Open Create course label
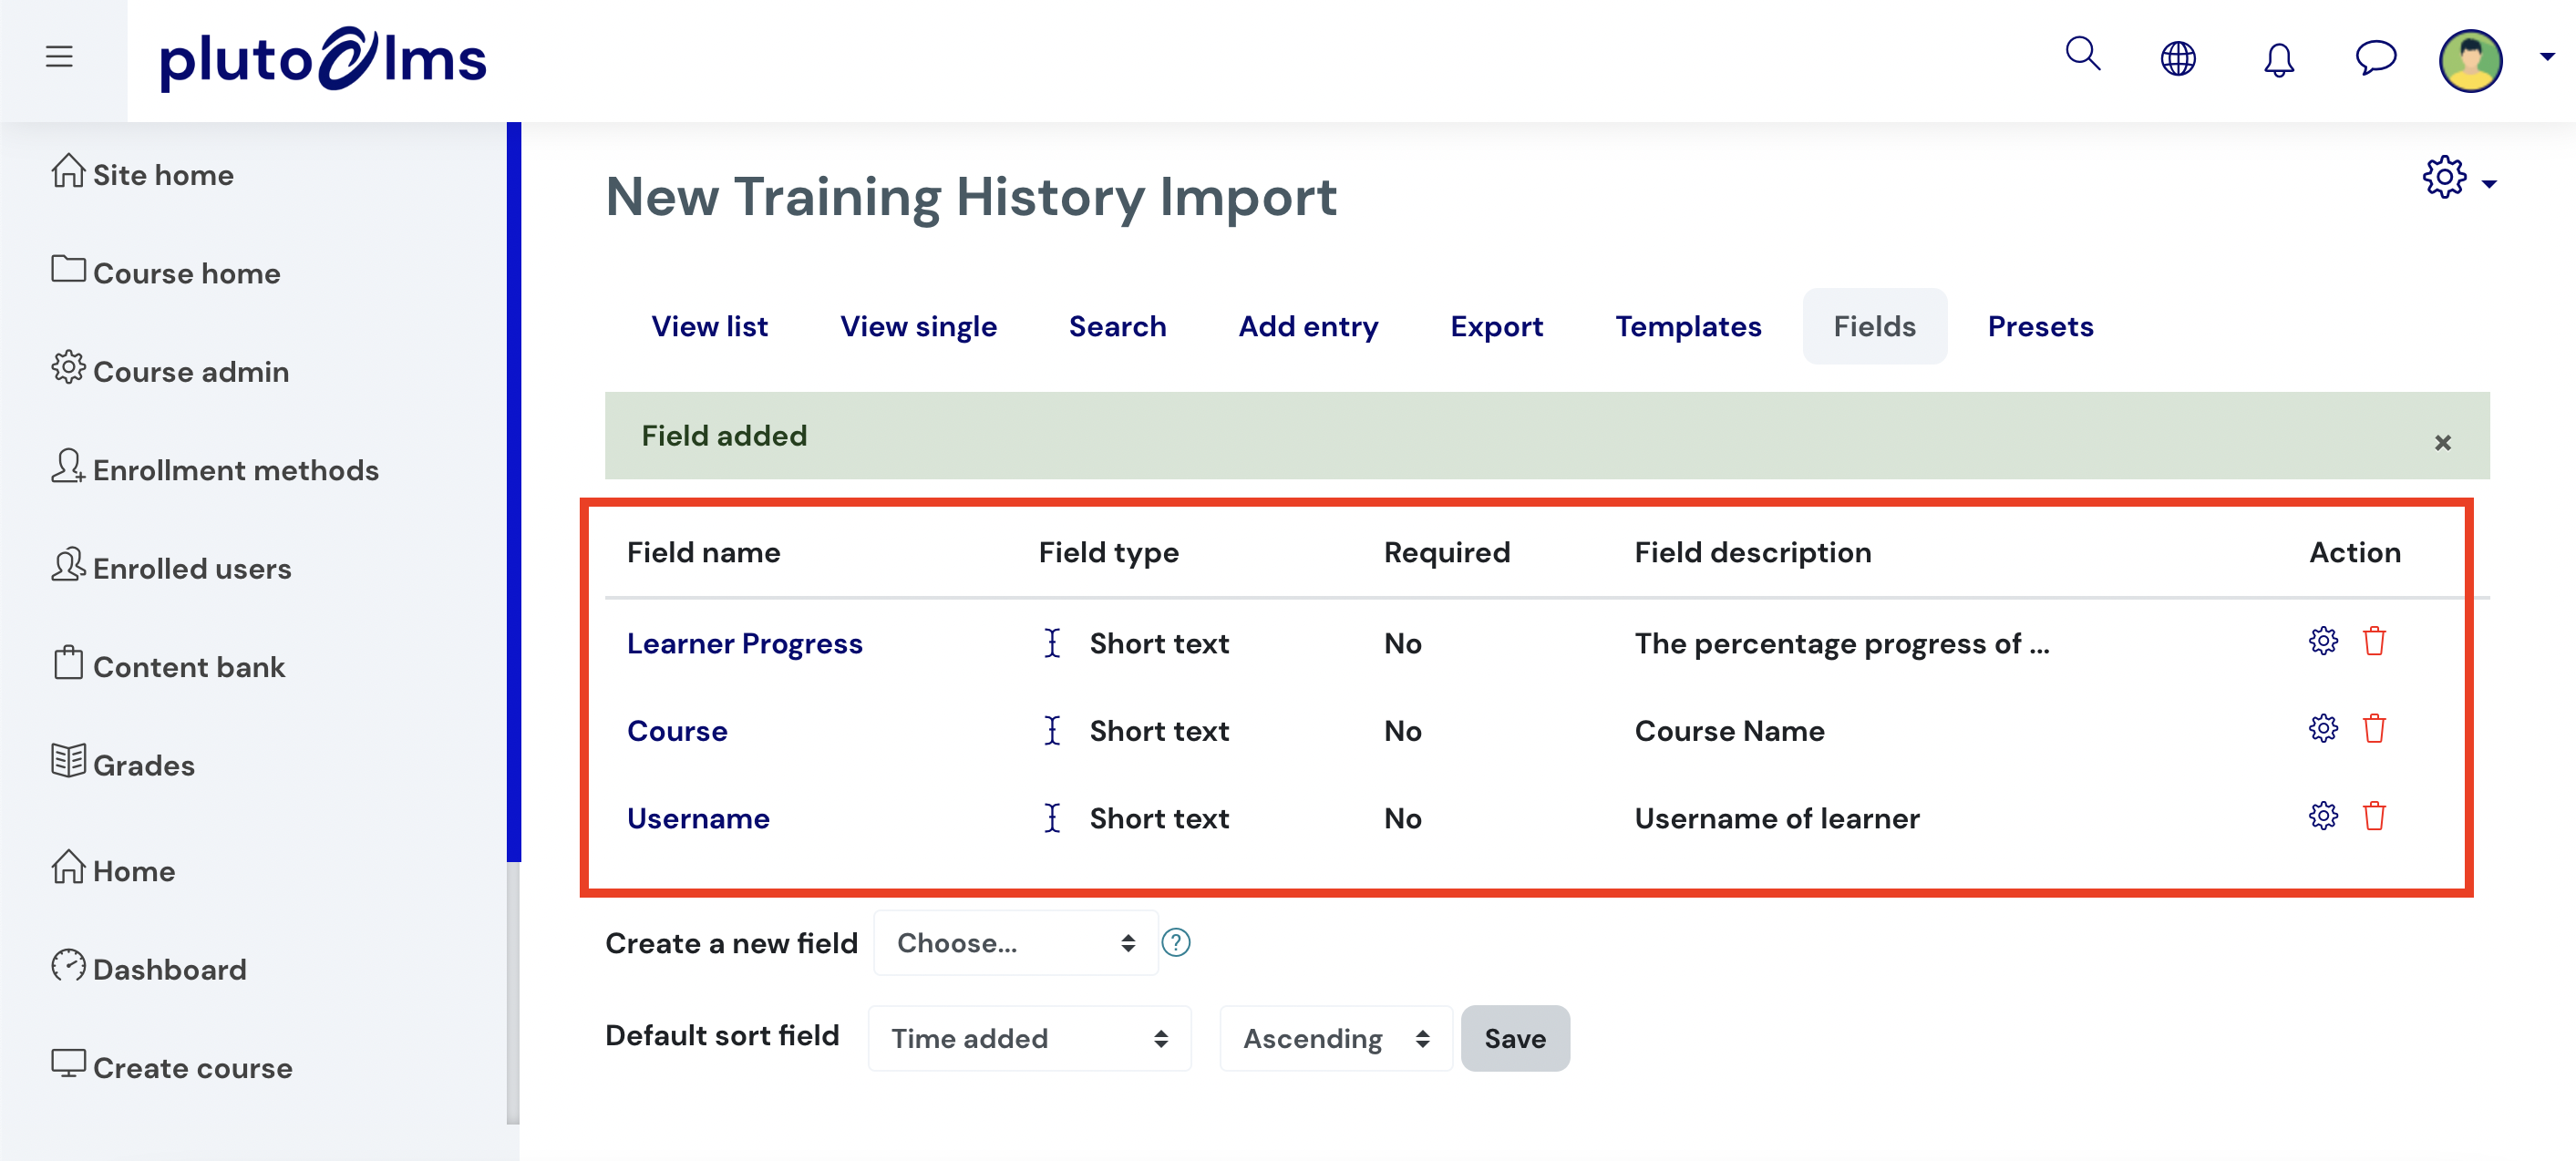This screenshot has width=2576, height=1161. pyautogui.click(x=192, y=1068)
